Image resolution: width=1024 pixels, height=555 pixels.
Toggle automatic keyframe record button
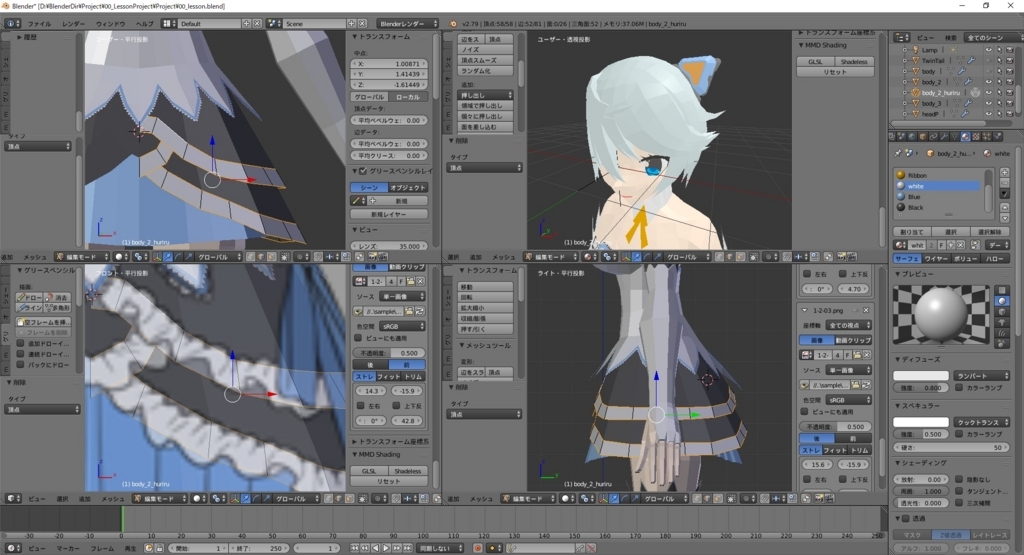(477, 548)
